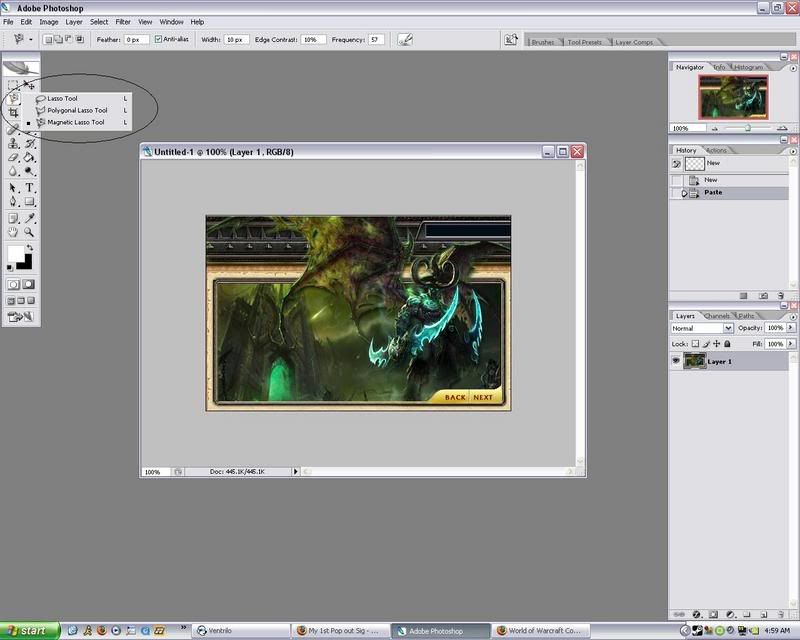Expand hidden Quick Launch icons chevron
800x640 pixels.
[183, 628]
